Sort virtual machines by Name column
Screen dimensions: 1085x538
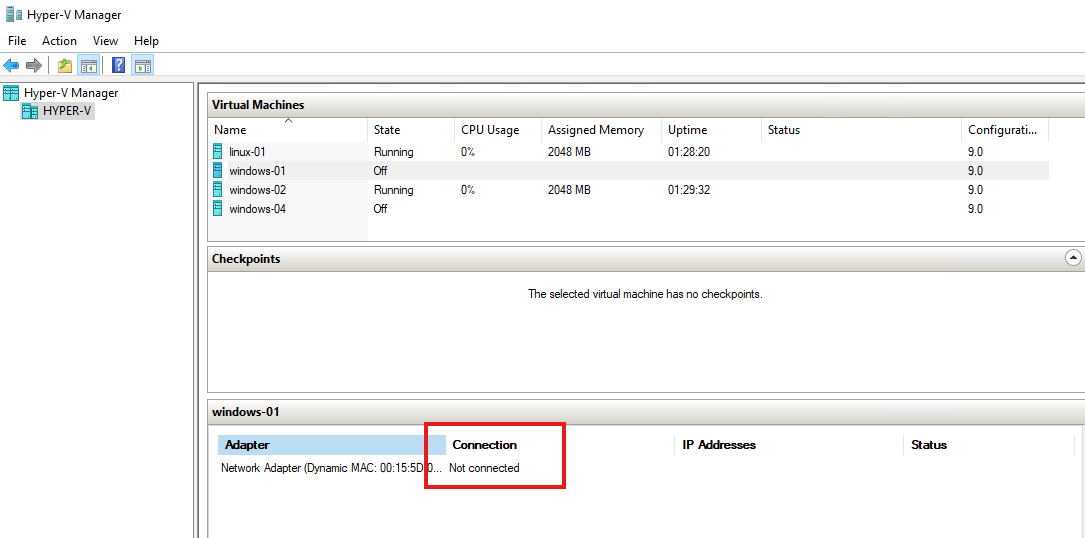point(230,130)
